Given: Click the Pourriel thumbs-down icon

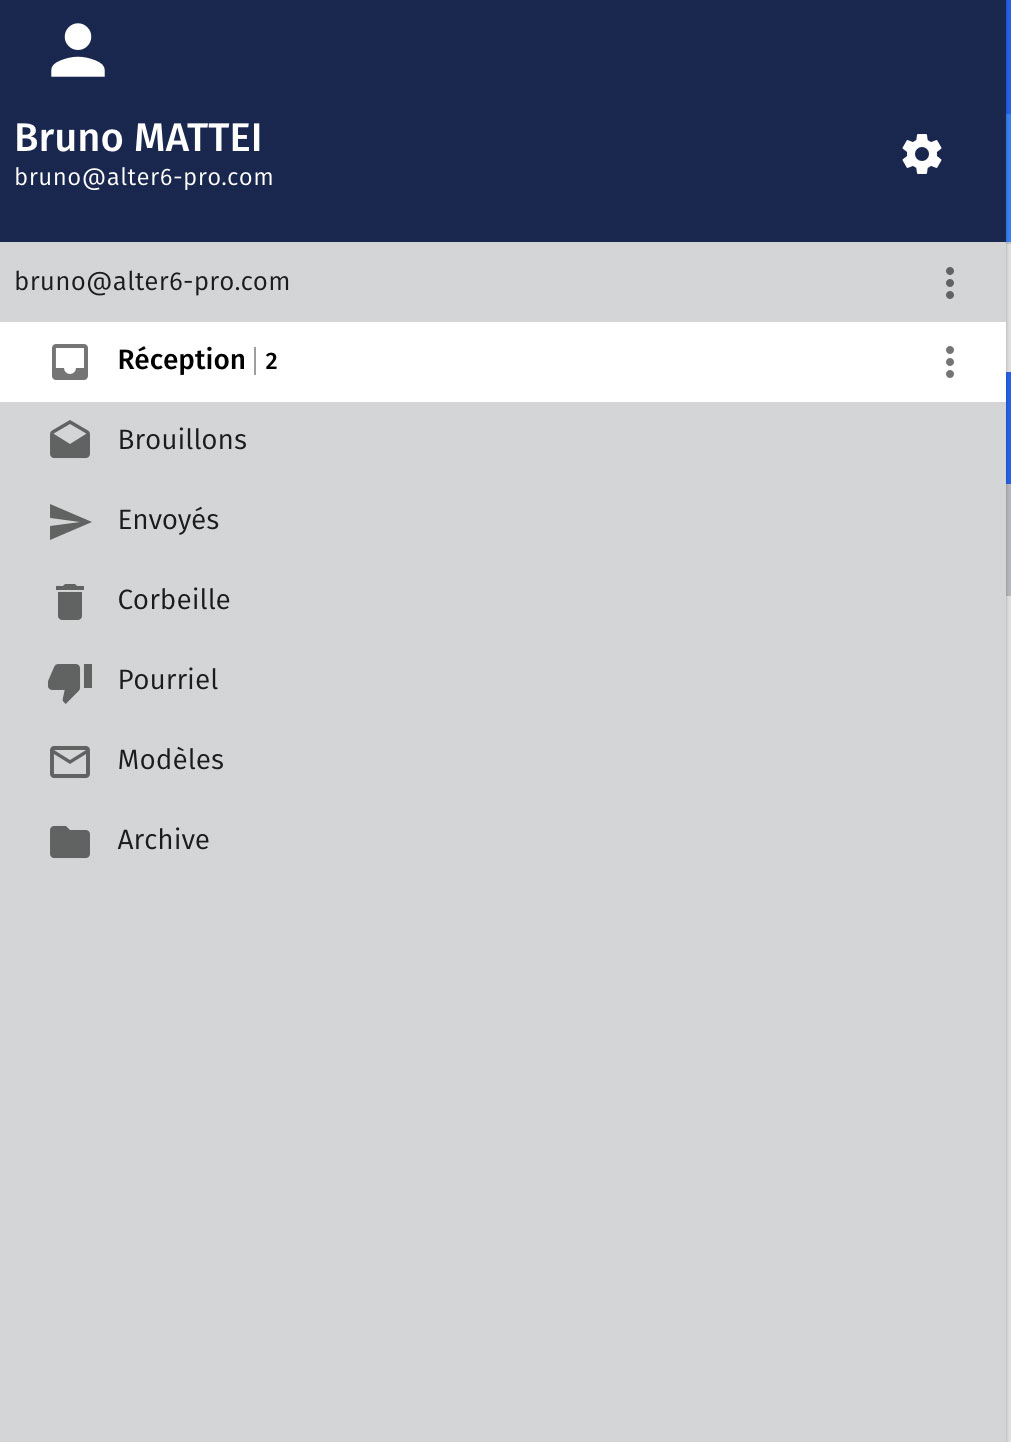Looking at the screenshot, I should (70, 682).
